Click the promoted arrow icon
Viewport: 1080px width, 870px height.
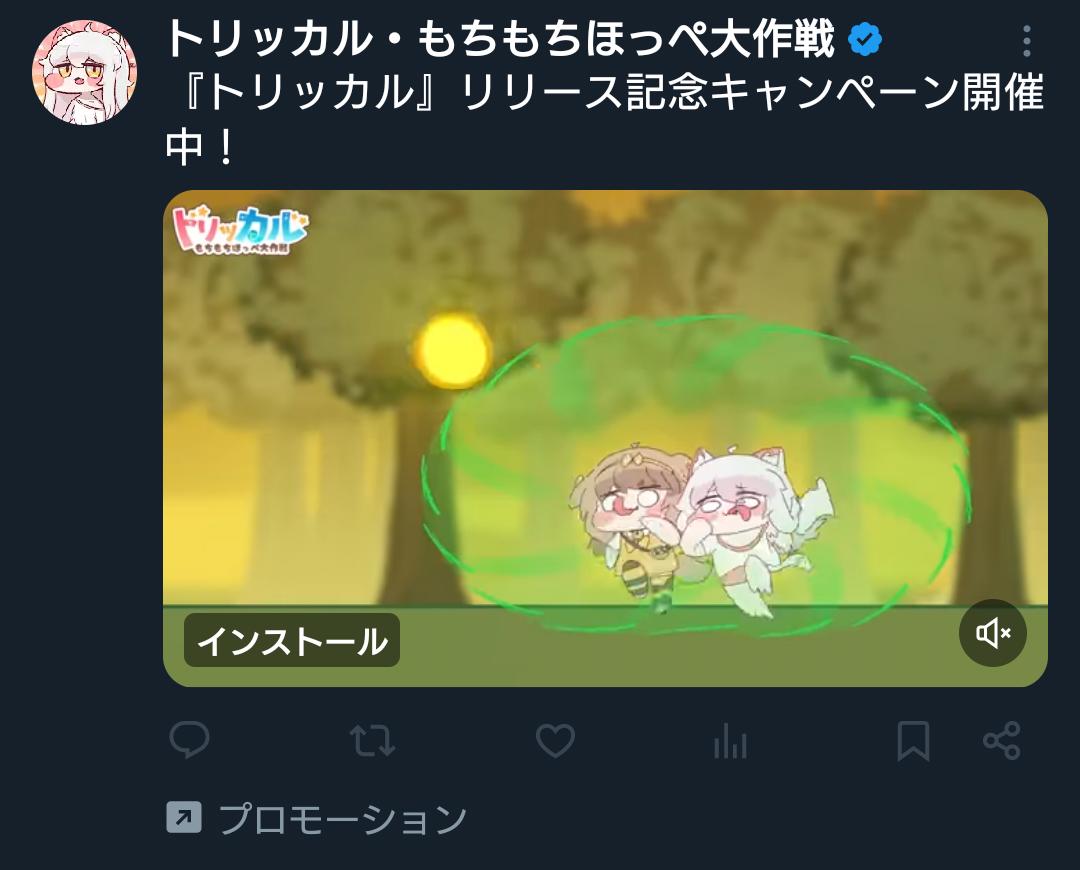(184, 818)
